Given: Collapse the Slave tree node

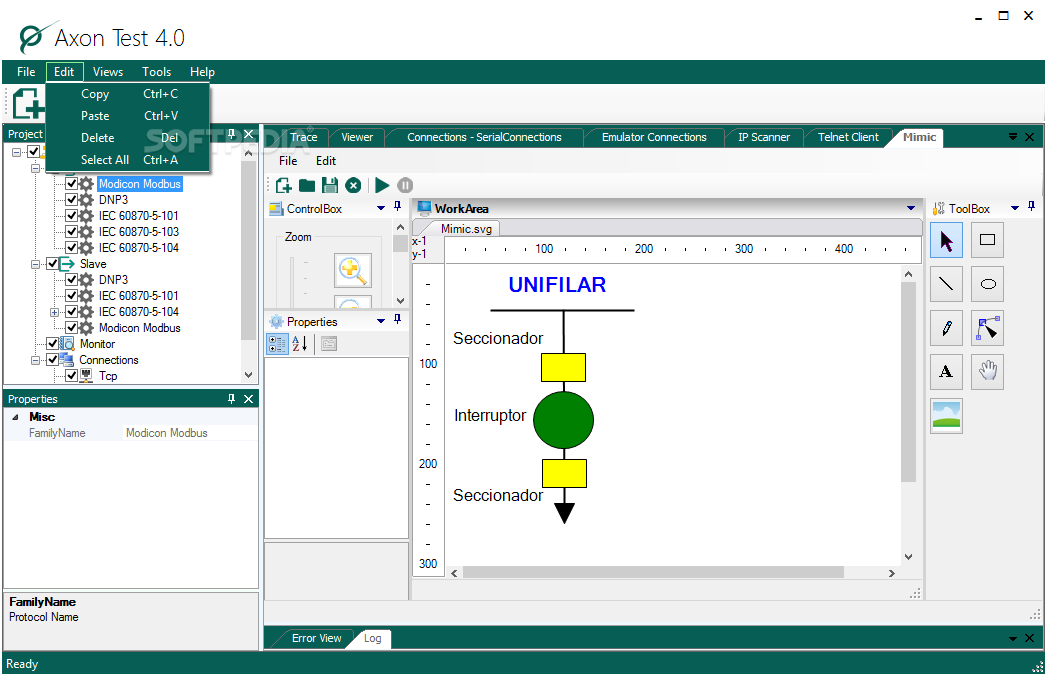Looking at the screenshot, I should (35, 264).
